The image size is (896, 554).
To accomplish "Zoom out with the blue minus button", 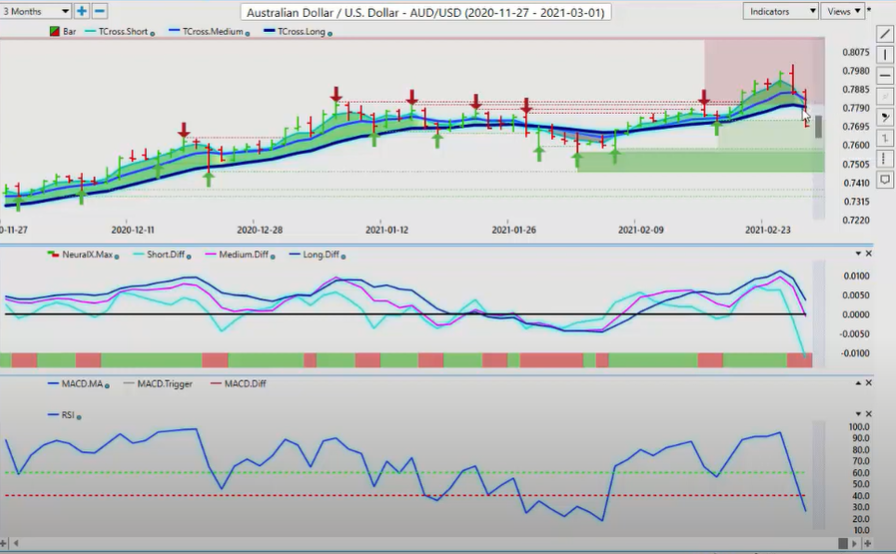I will tap(99, 11).
